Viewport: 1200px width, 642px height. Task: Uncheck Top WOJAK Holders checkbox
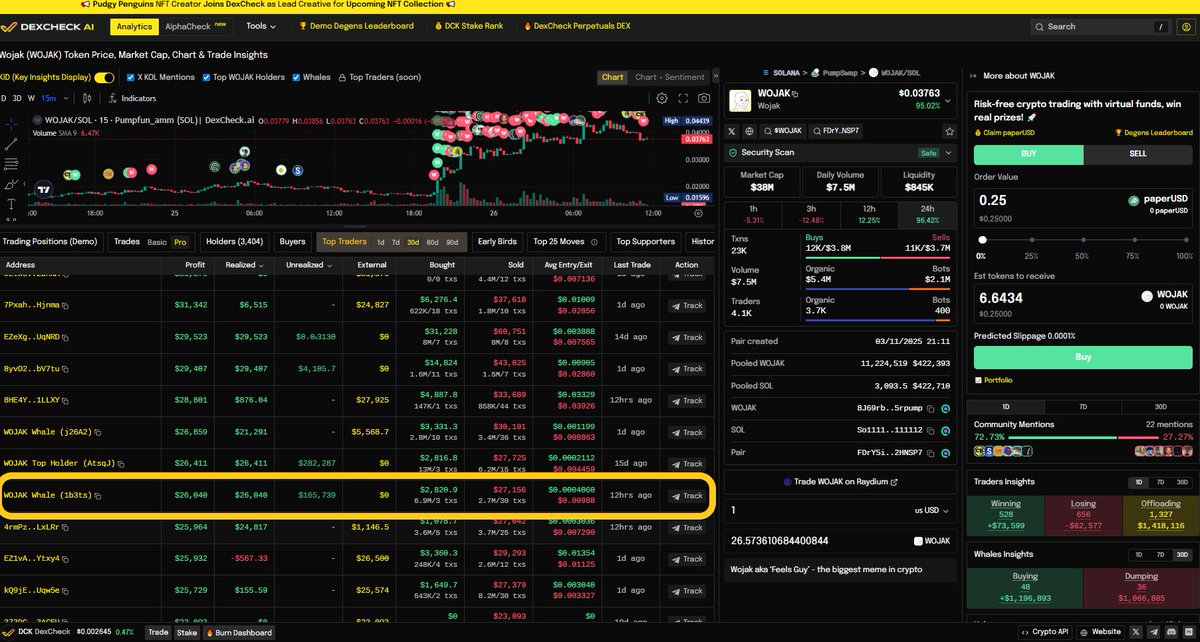pyautogui.click(x=206, y=77)
